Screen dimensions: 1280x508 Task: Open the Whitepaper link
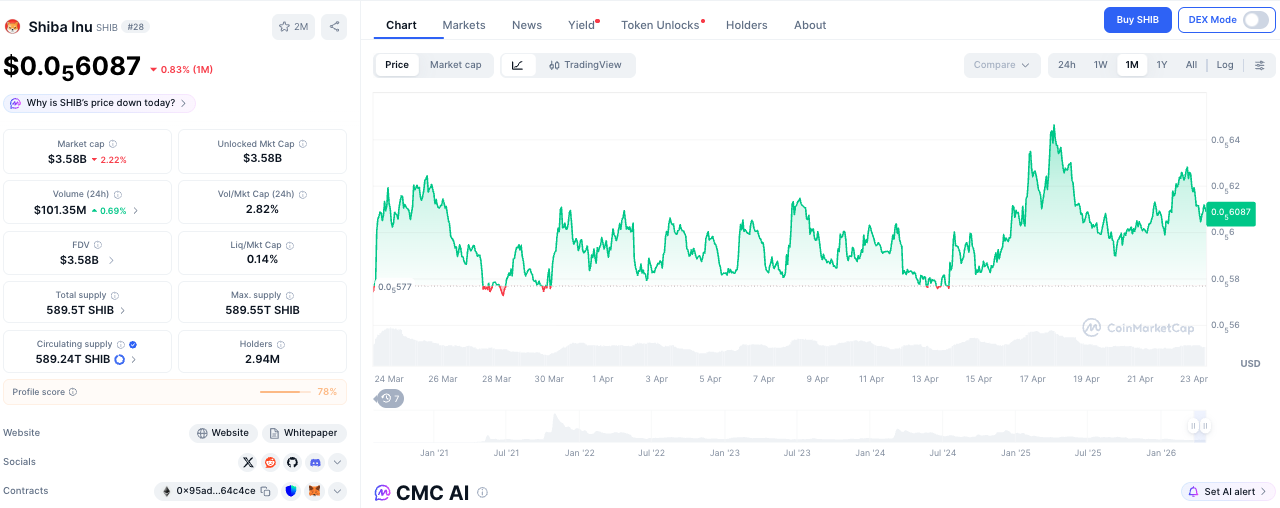(x=304, y=433)
